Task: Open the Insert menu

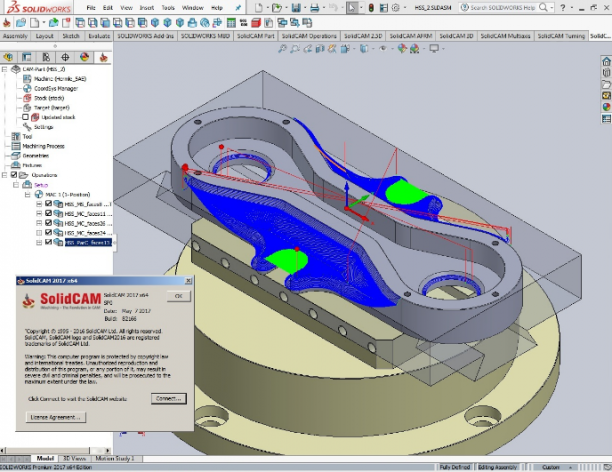Action: pos(147,7)
